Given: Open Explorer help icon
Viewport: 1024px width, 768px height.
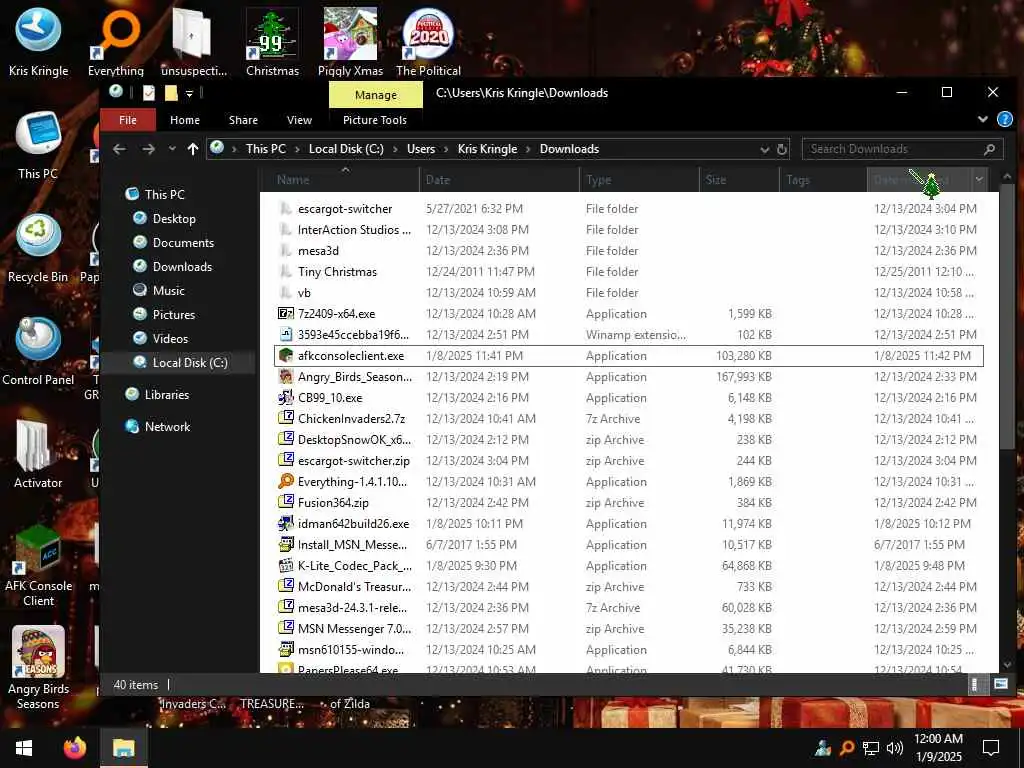Looking at the screenshot, I should point(1004,120).
